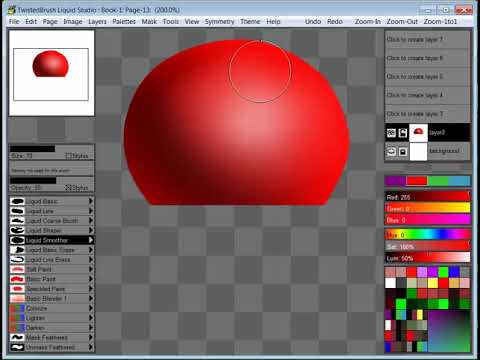This screenshot has width=480, height=360.
Task: Select the Lighten tool icon
Action: 17,318
